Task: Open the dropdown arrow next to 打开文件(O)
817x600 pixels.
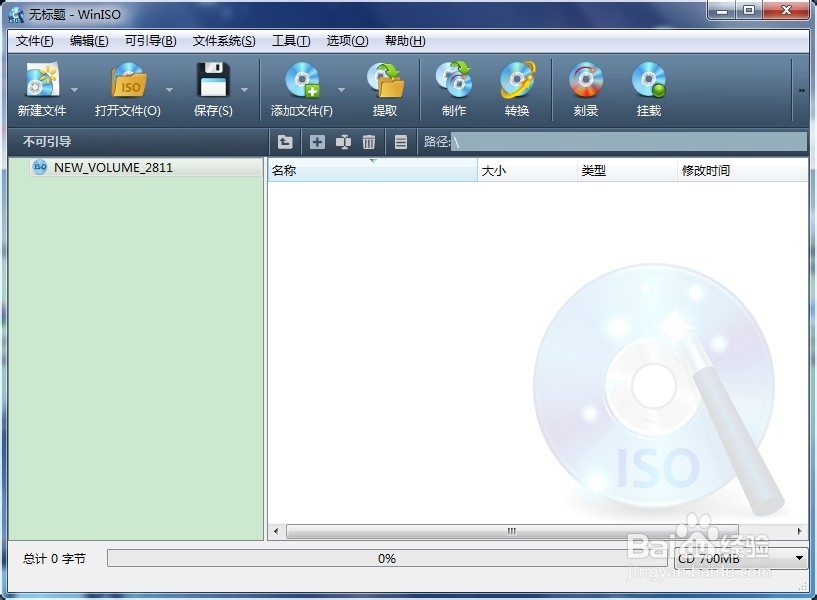Action: 169,90
